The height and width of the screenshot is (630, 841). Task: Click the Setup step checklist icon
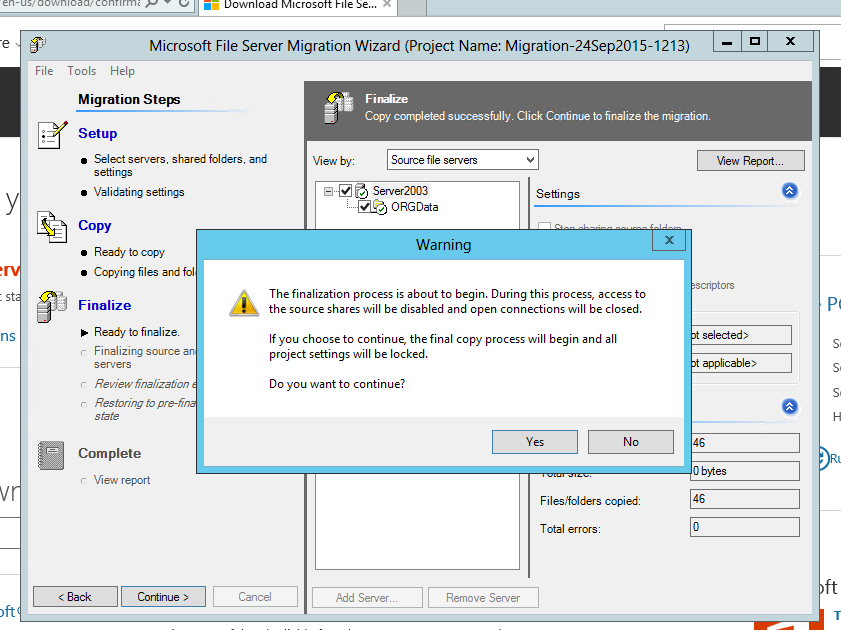(52, 135)
